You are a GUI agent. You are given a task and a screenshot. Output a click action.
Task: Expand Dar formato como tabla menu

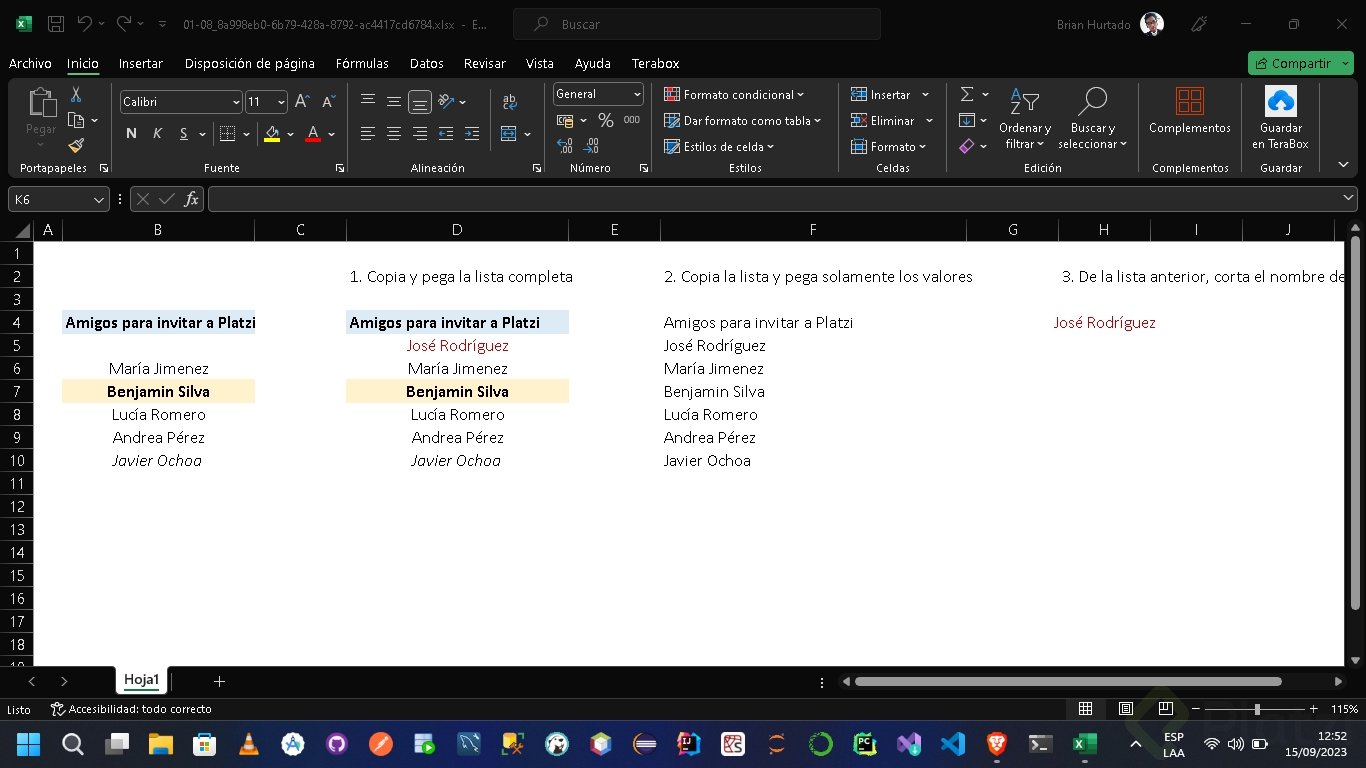[x=743, y=121]
